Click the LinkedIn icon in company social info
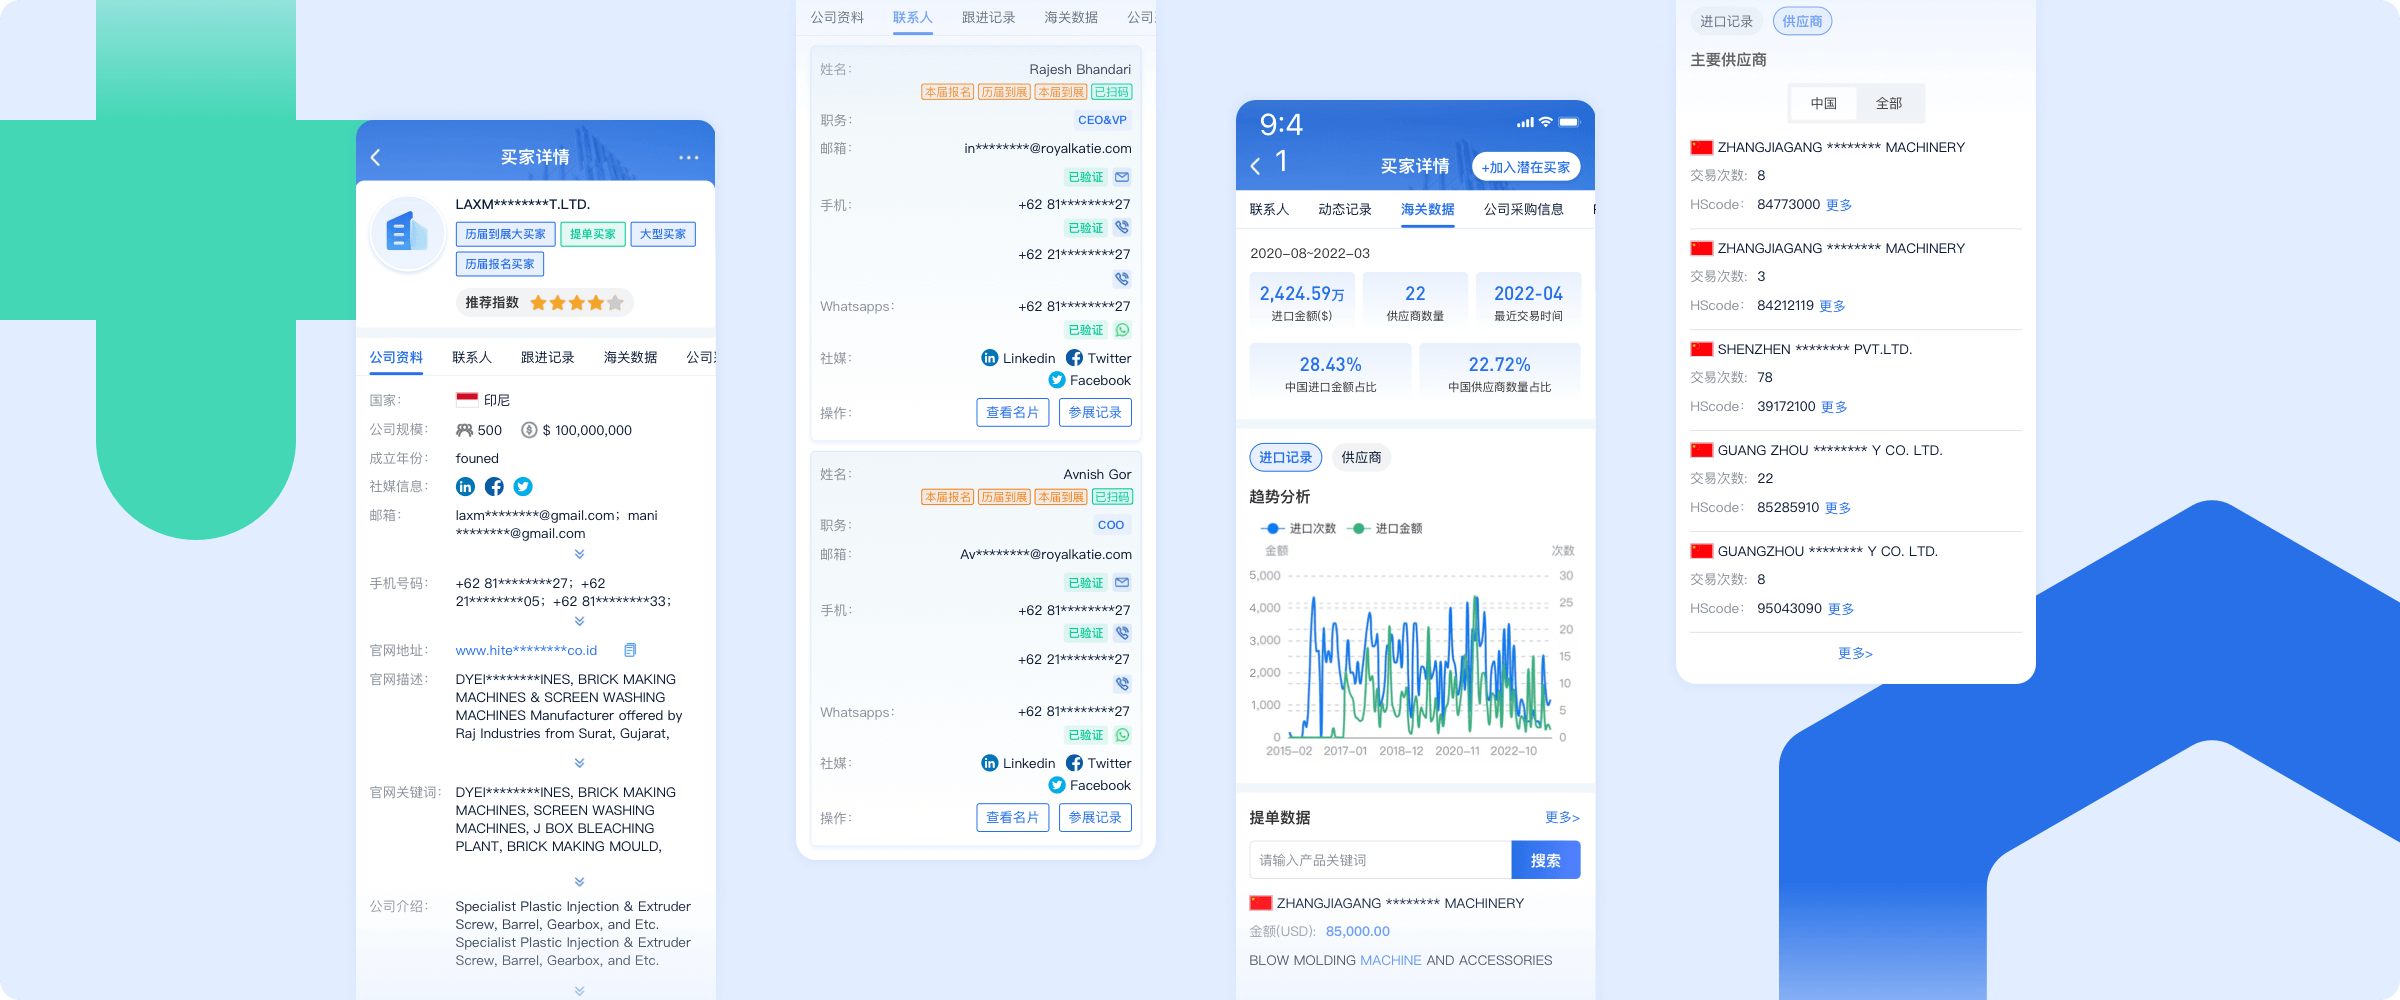The width and height of the screenshot is (2400, 1000). tap(465, 487)
